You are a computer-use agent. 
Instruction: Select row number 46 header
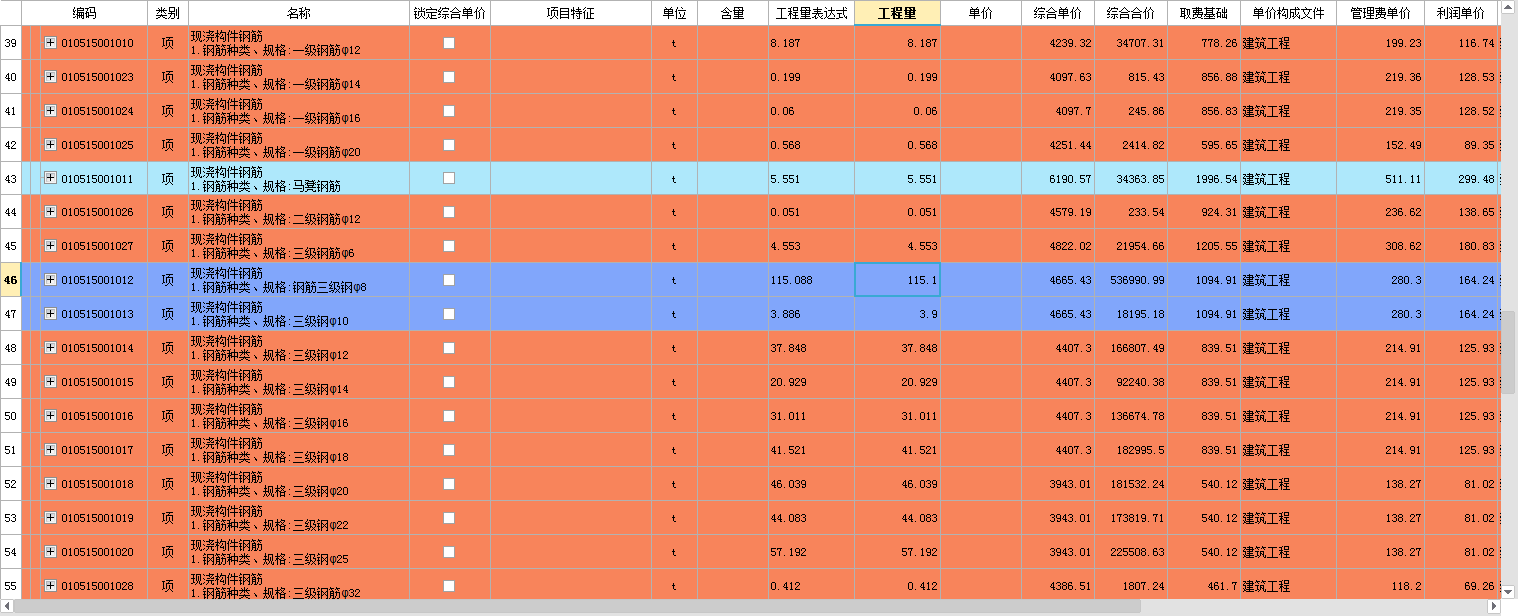pyautogui.click(x=11, y=280)
